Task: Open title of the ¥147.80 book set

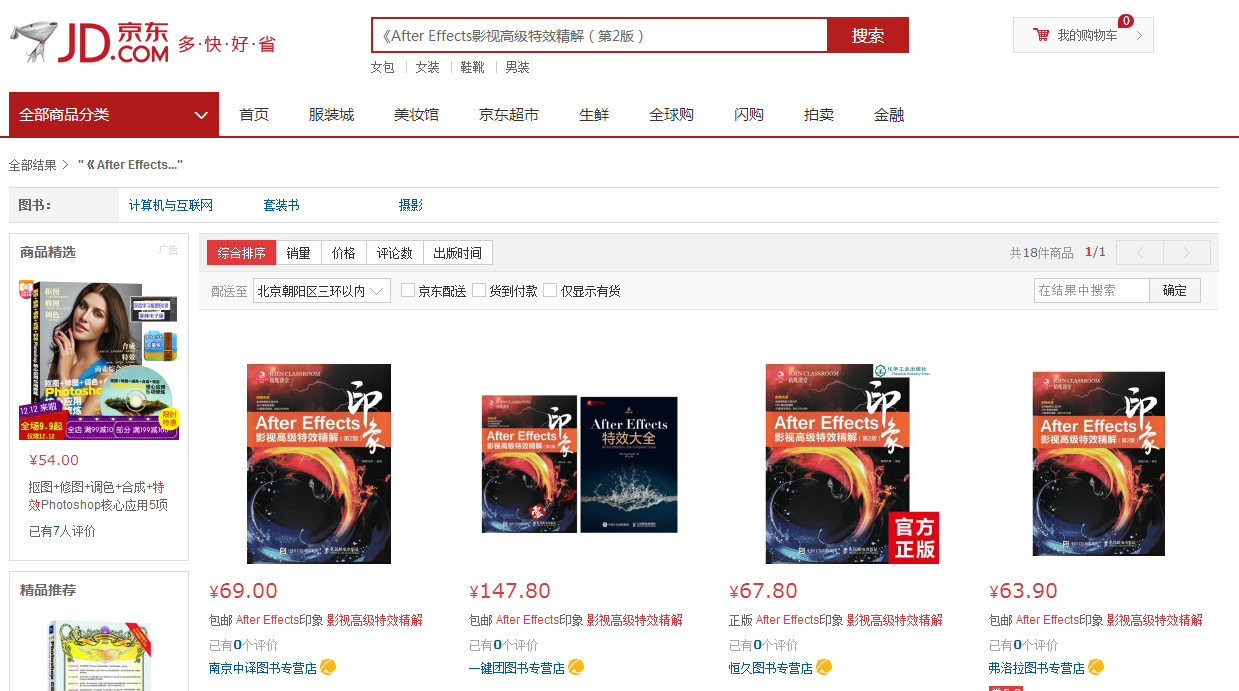Action: (576, 620)
